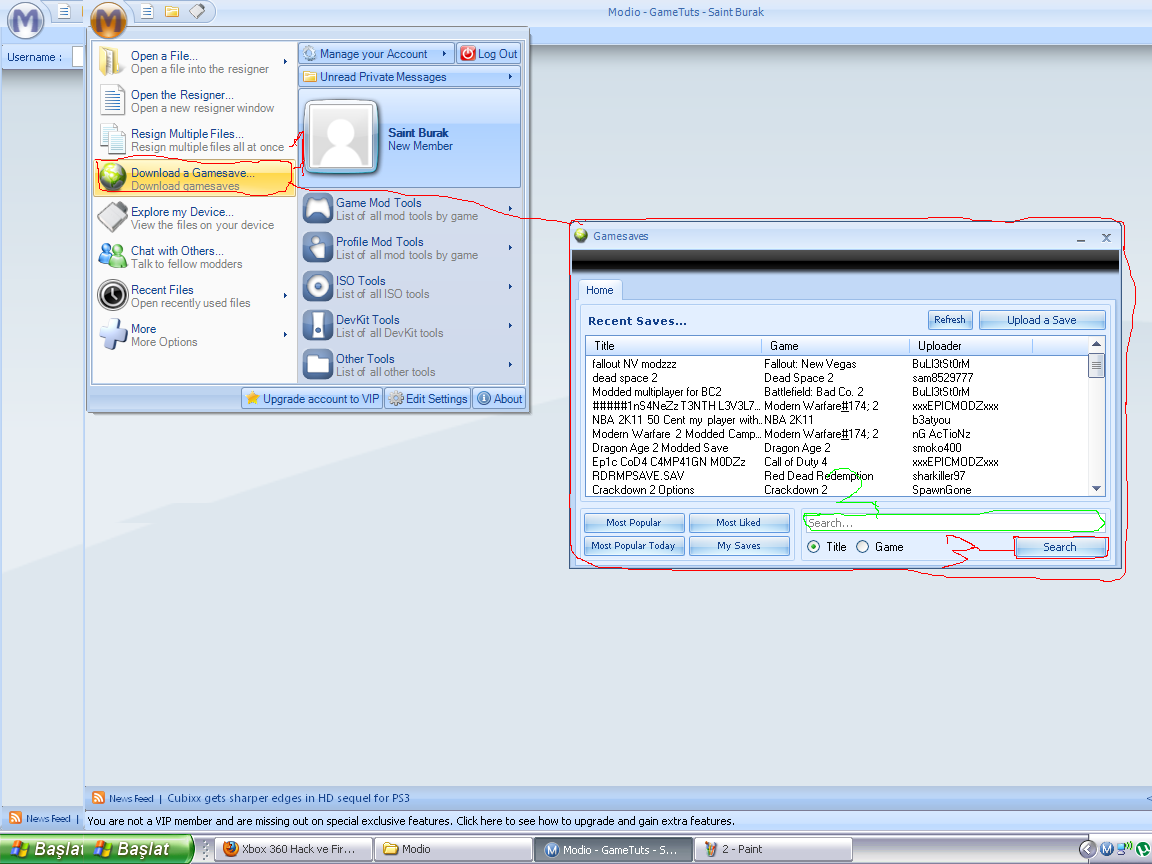The width and height of the screenshot is (1152, 864).
Task: Expand the ISO Tools submenu arrow
Action: point(510,287)
